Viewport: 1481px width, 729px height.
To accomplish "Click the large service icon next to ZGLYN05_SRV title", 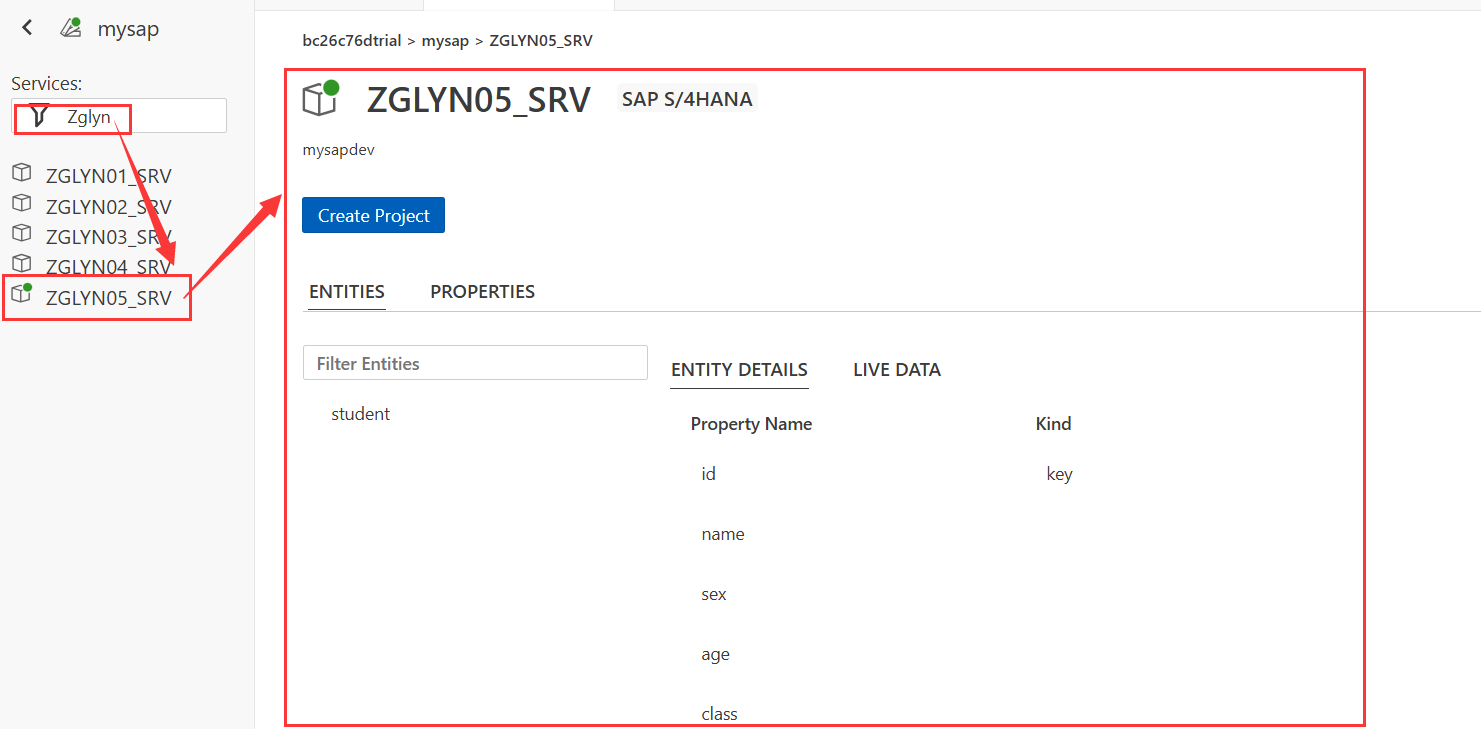I will (321, 98).
